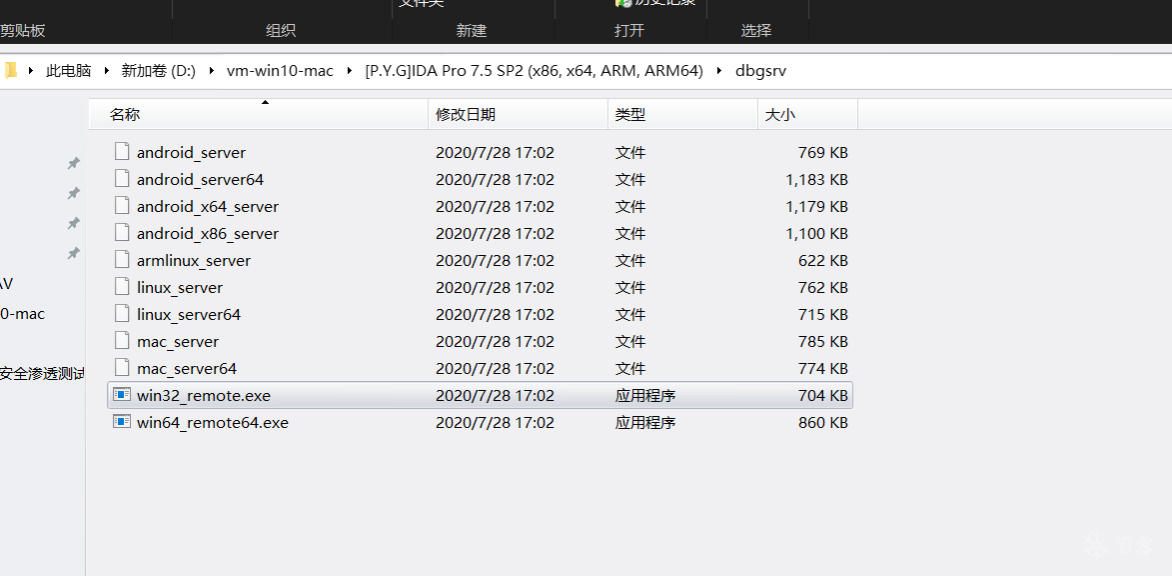This screenshot has height=576, width=1172.
Task: Click the 选择 ribbon group label
Action: click(x=756, y=31)
